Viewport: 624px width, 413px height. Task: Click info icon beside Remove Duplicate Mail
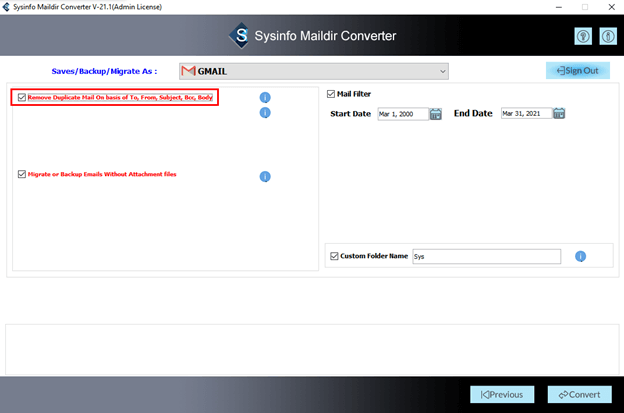[265, 97]
